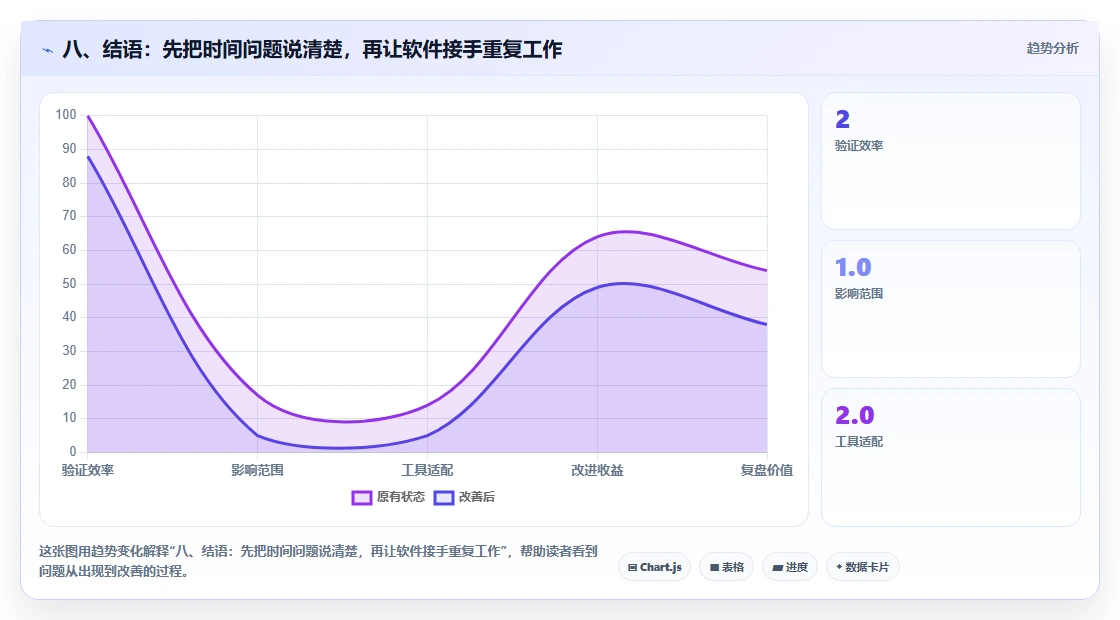Click the 2.0 value in 工具适配 card
The height and width of the screenshot is (620, 1120).
(854, 415)
